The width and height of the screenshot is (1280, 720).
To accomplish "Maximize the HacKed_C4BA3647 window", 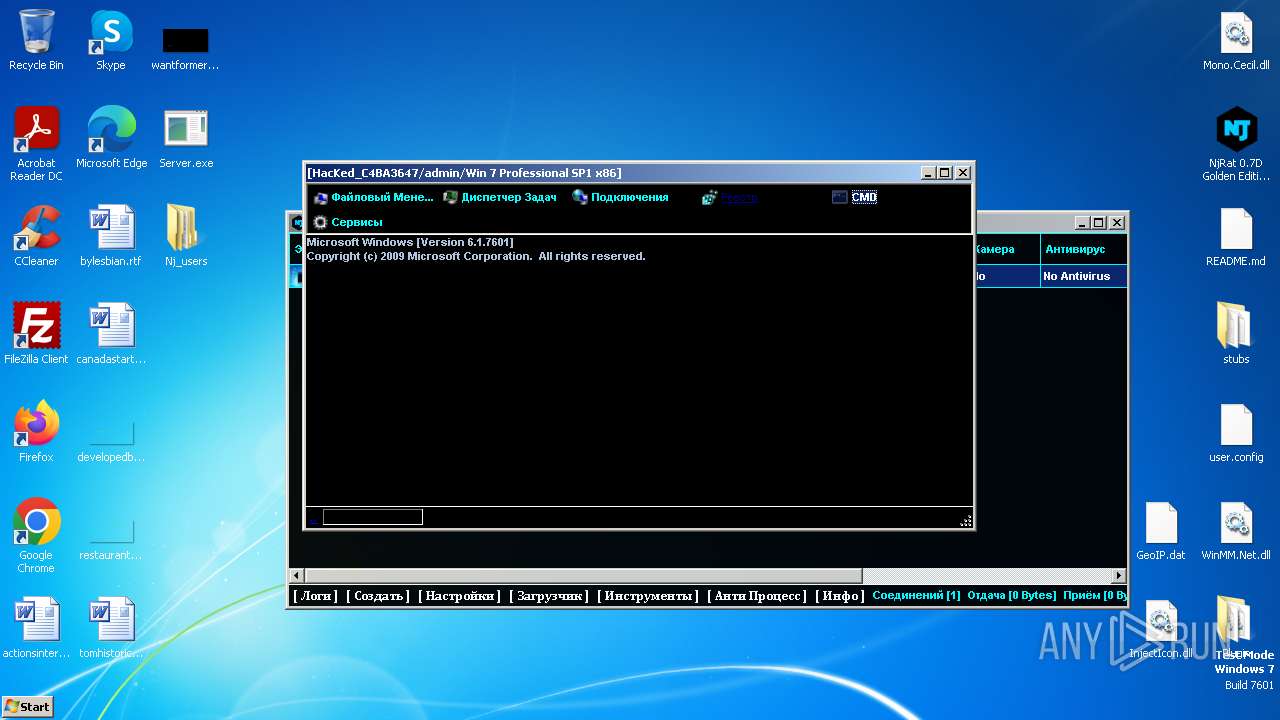I will tap(945, 173).
